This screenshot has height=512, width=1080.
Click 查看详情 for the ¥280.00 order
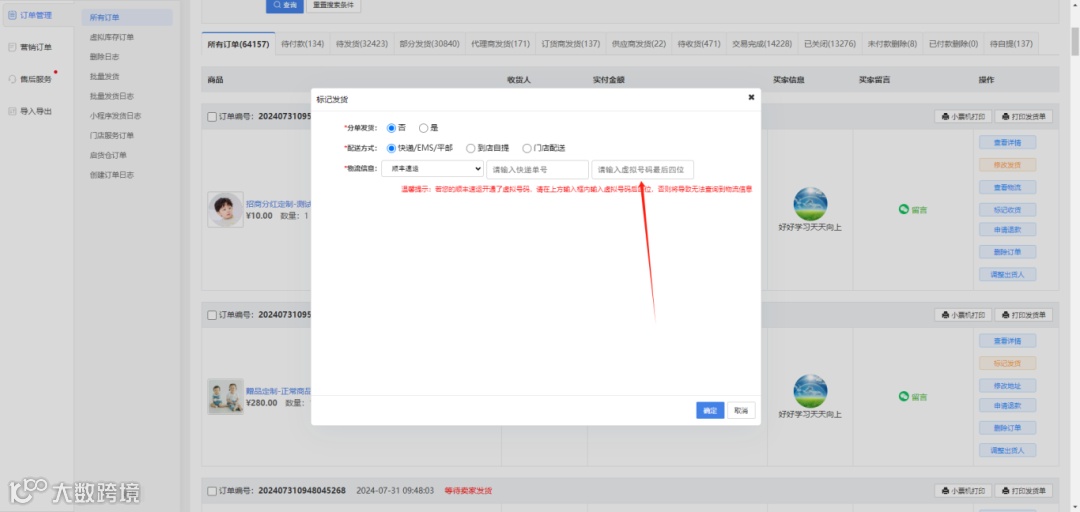pyautogui.click(x=1007, y=340)
